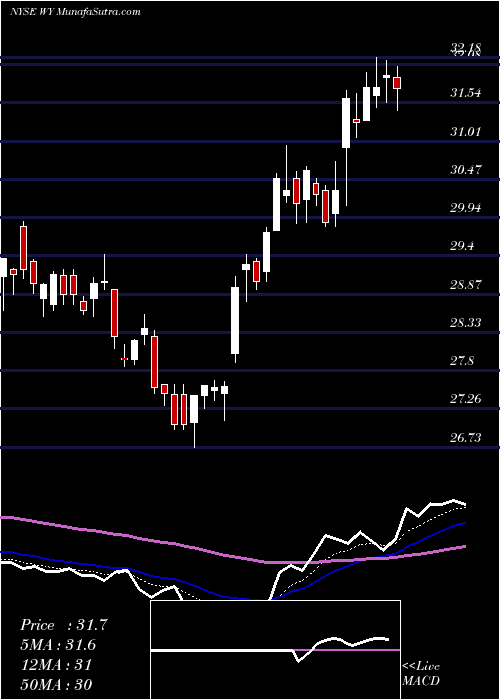Click the 'NYSE WY MunafaSutra.com' header text
Viewport: 500px width, 700px height.
coord(75,12)
